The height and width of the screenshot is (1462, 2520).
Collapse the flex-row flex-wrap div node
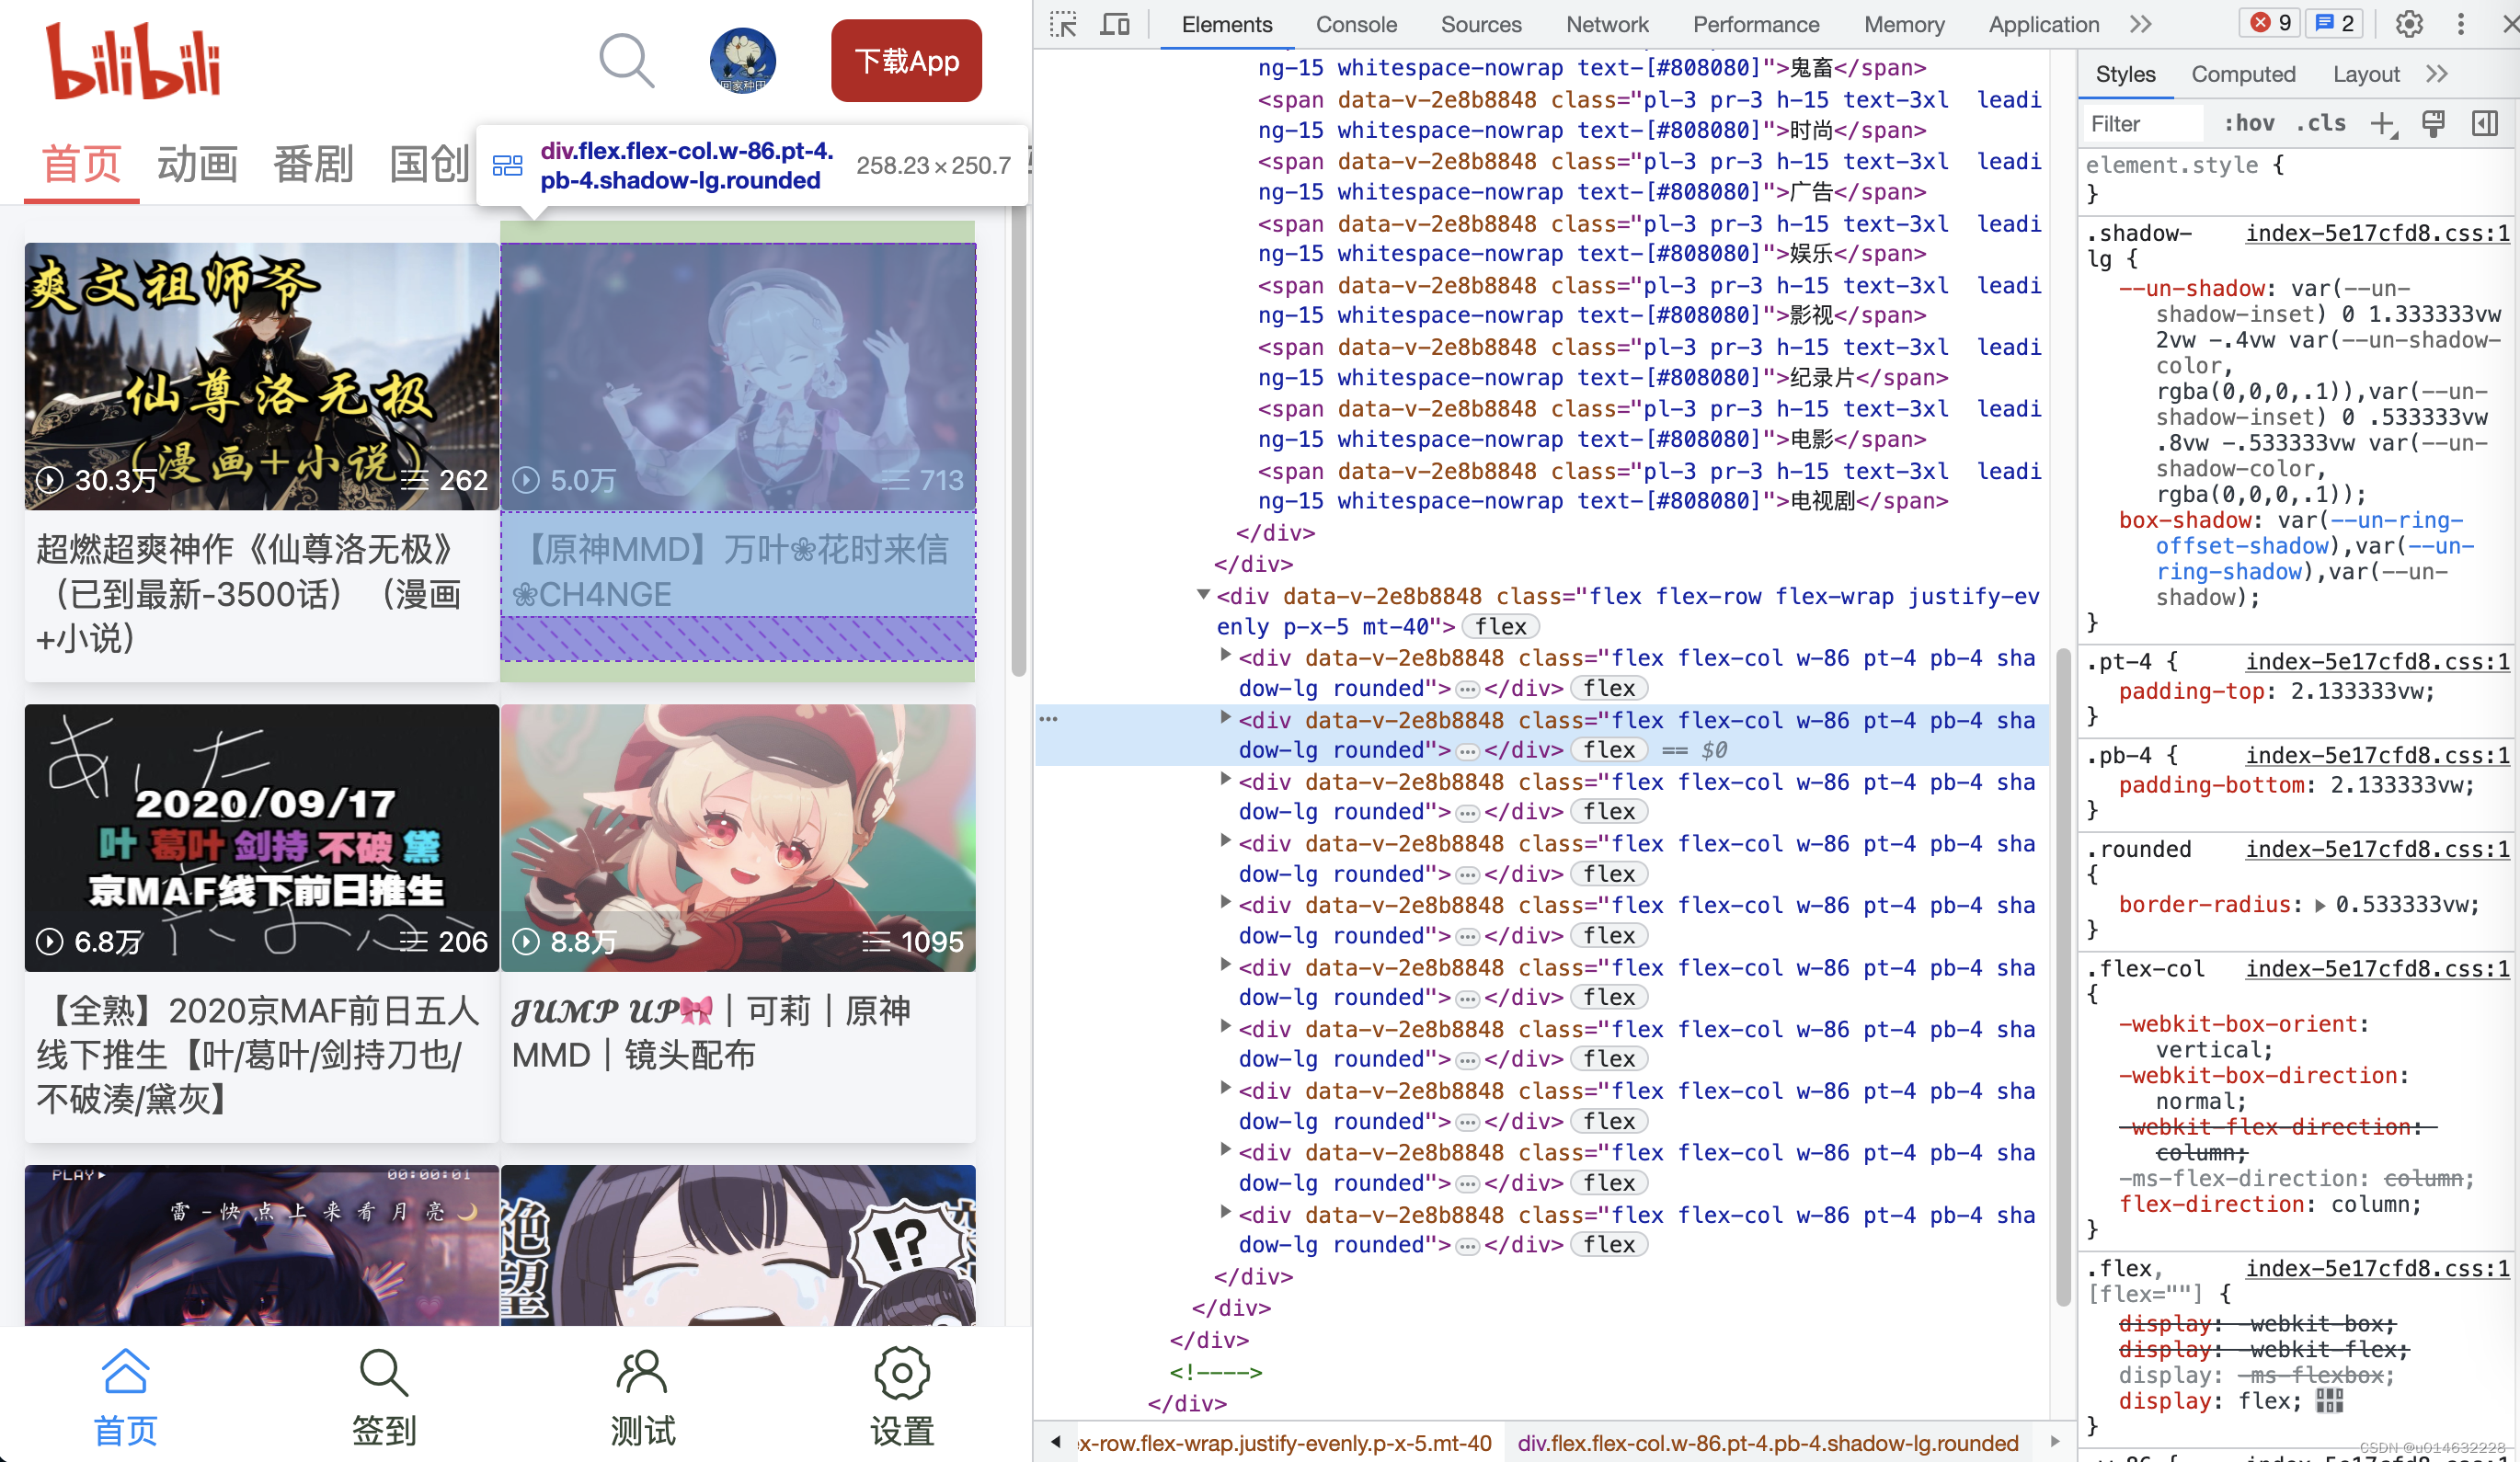(1203, 595)
